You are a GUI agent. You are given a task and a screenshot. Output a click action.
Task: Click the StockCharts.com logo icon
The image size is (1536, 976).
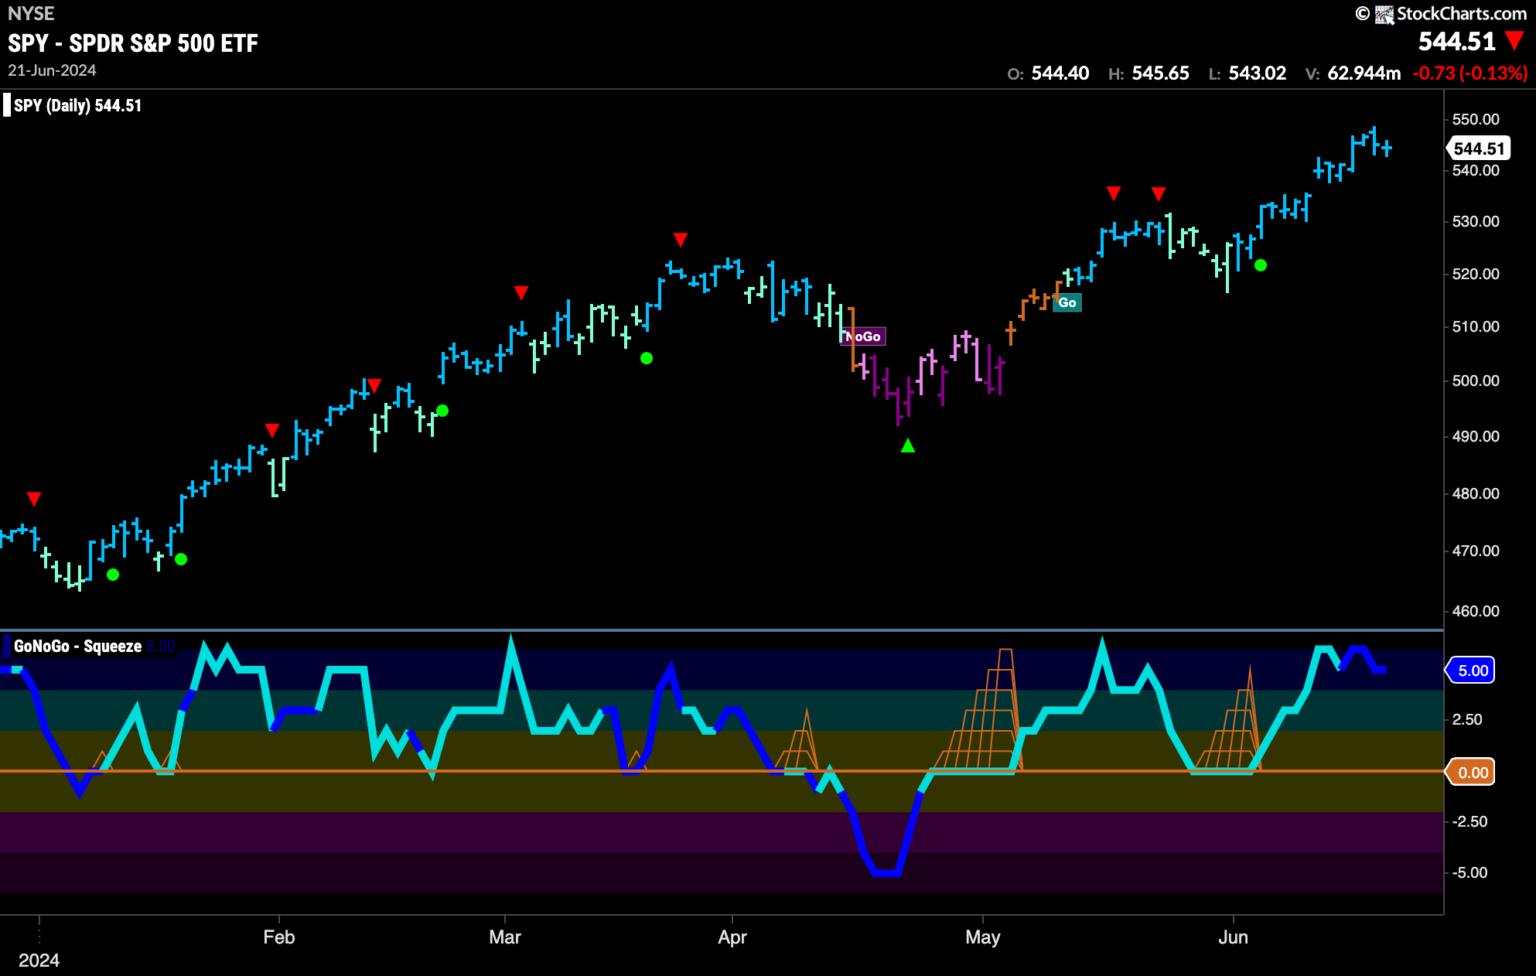(1384, 14)
